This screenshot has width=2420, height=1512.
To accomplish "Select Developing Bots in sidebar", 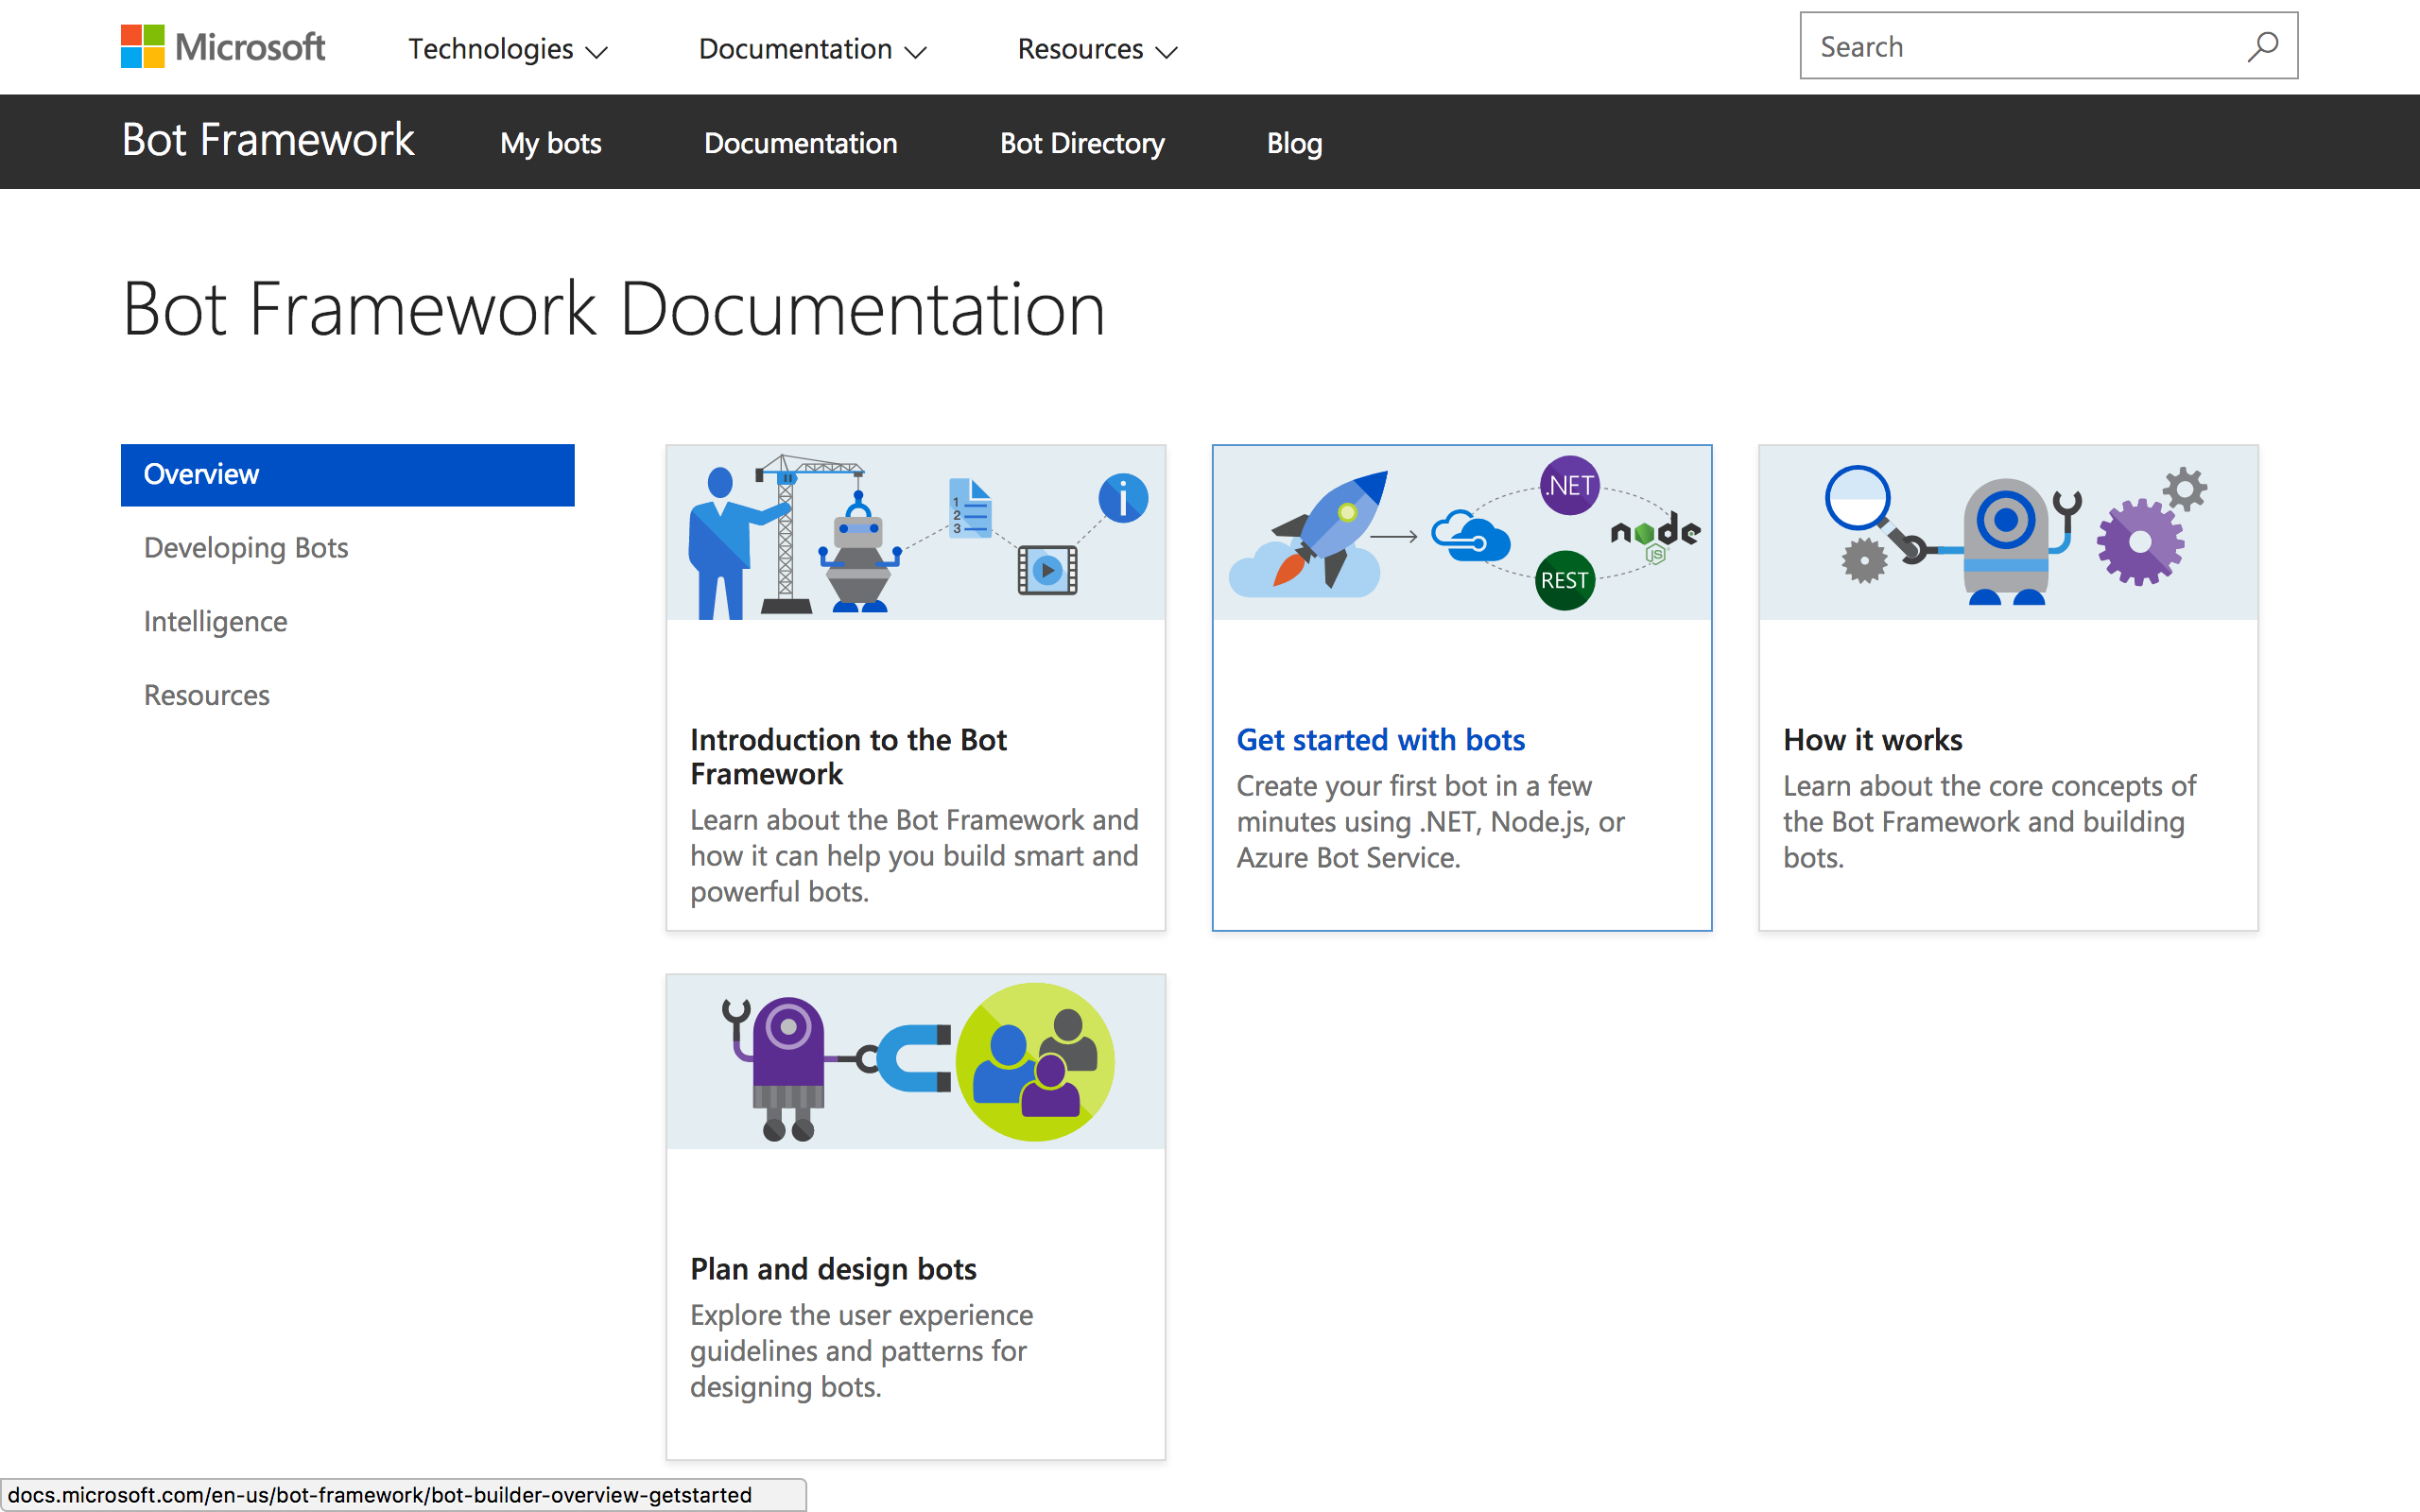I will click(246, 547).
